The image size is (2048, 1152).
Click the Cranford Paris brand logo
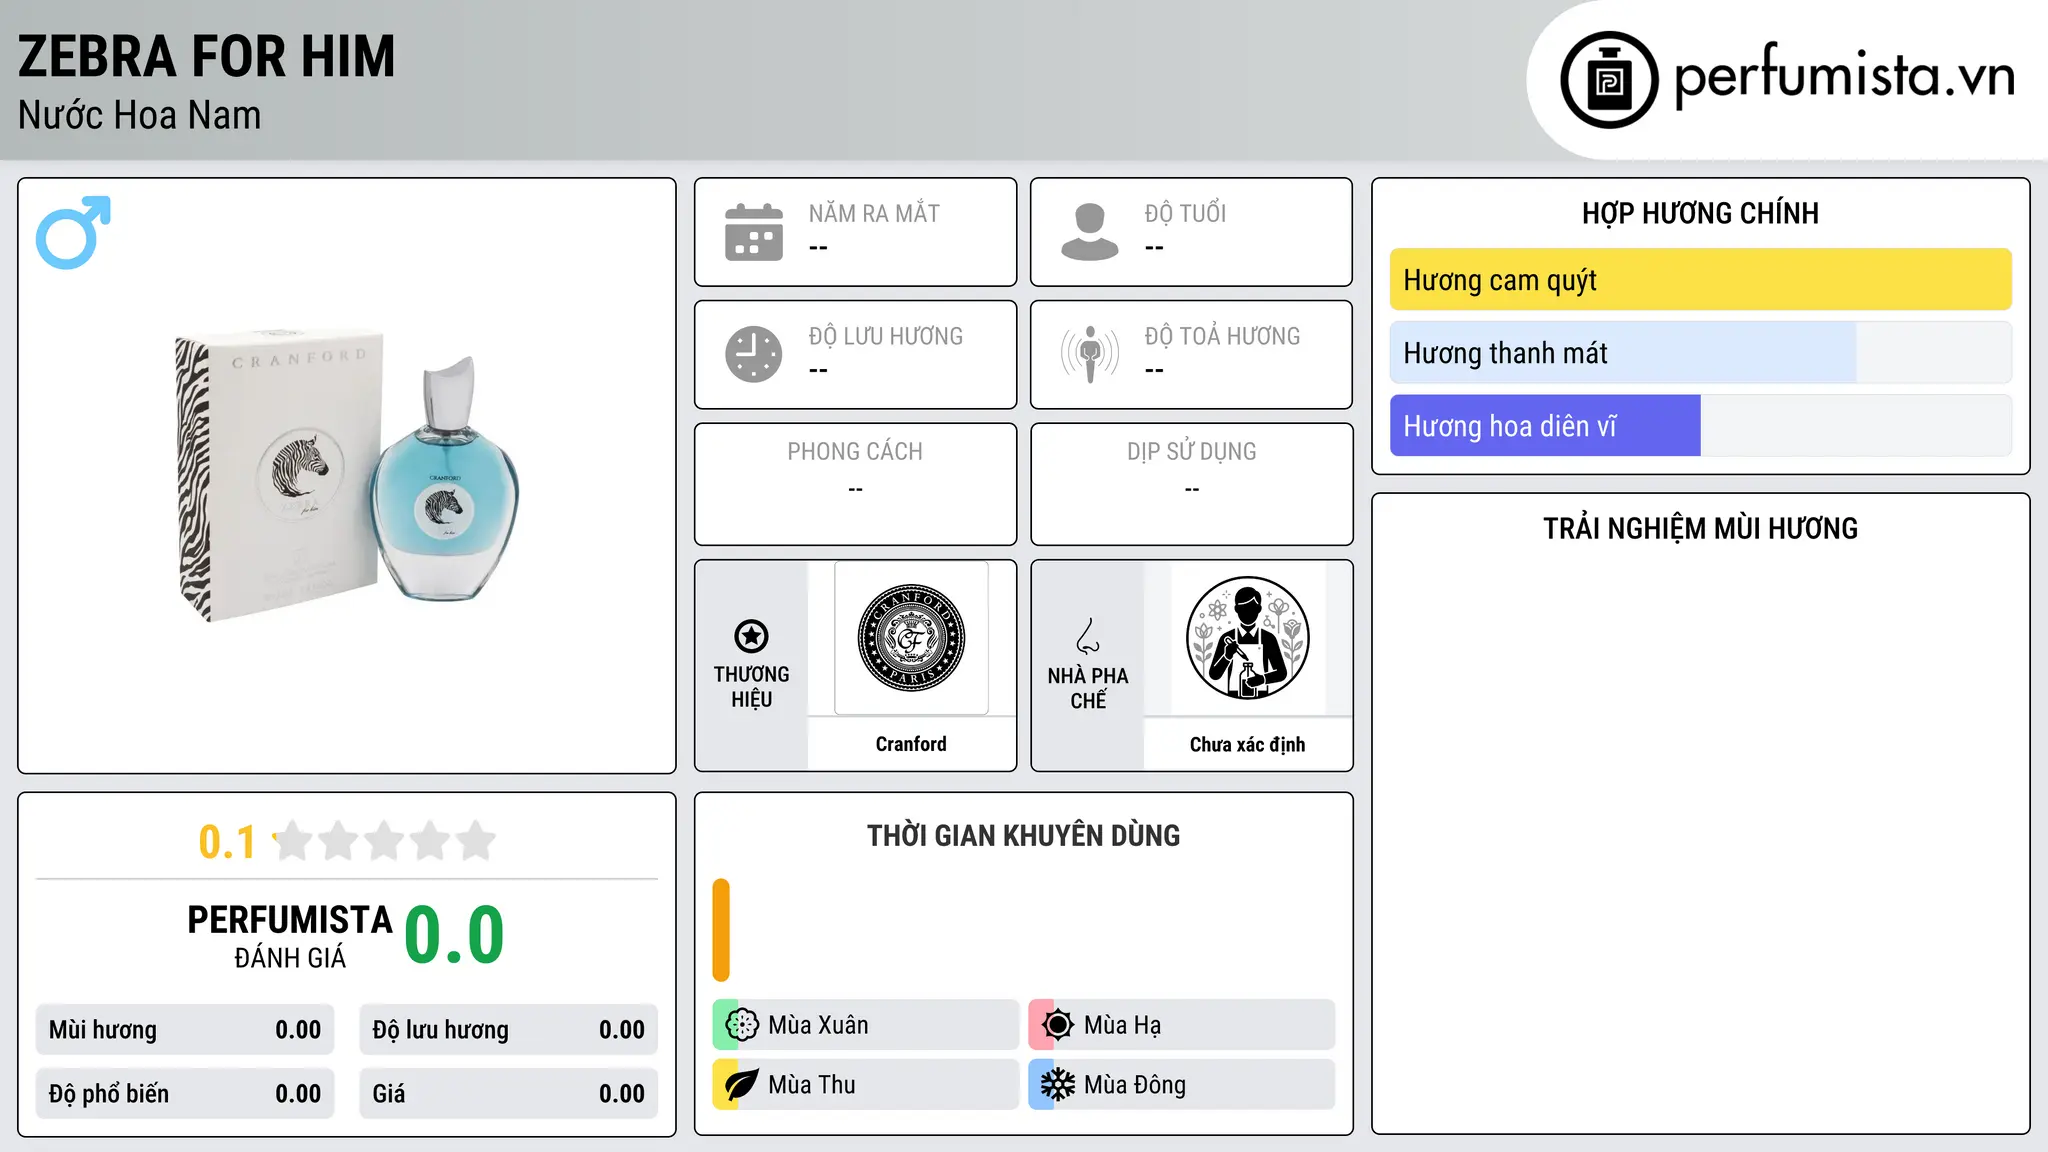click(x=911, y=638)
